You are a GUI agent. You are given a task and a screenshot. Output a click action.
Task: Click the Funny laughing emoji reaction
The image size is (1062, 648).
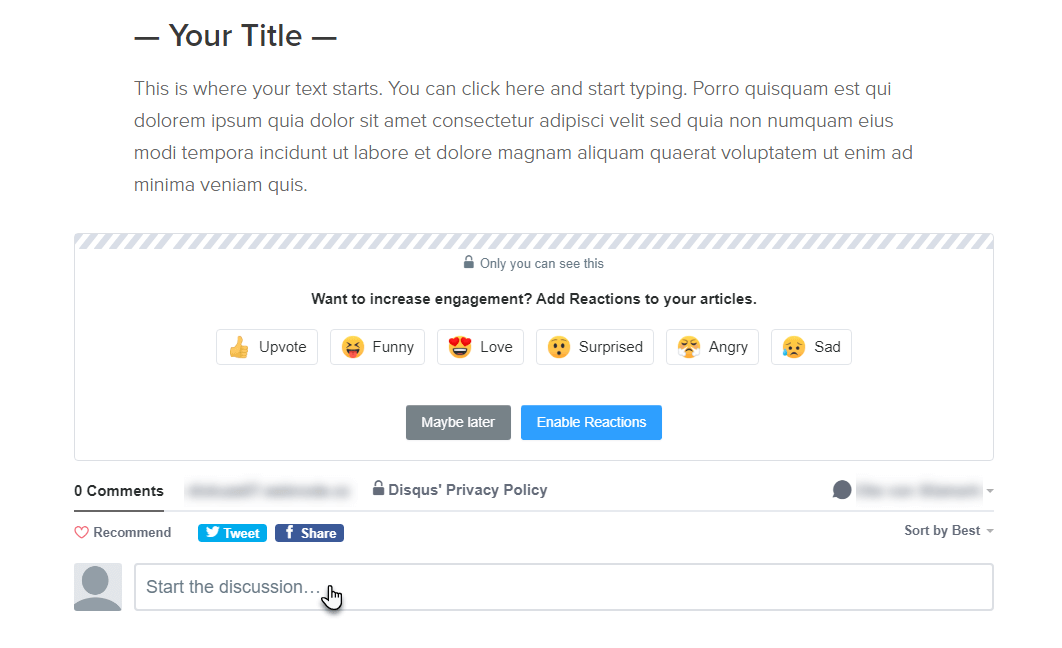click(x=351, y=346)
